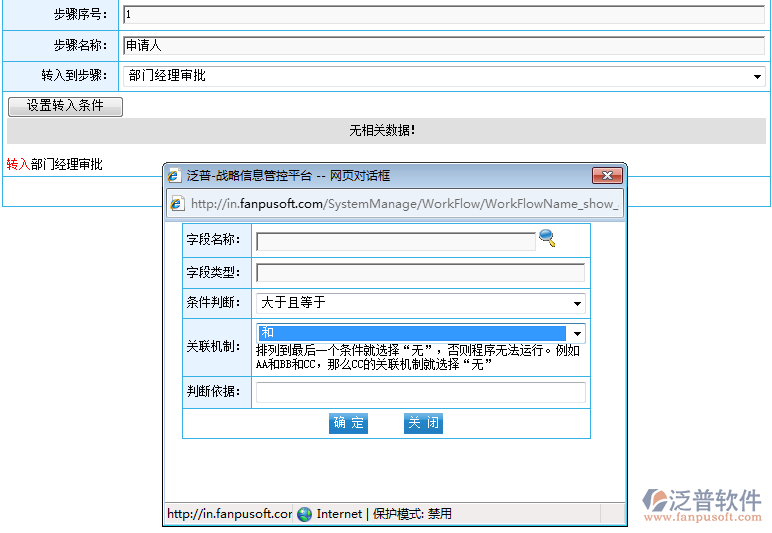Open the 关联机制 dropdown list
Screen dimensions: 772x533
click(577, 333)
